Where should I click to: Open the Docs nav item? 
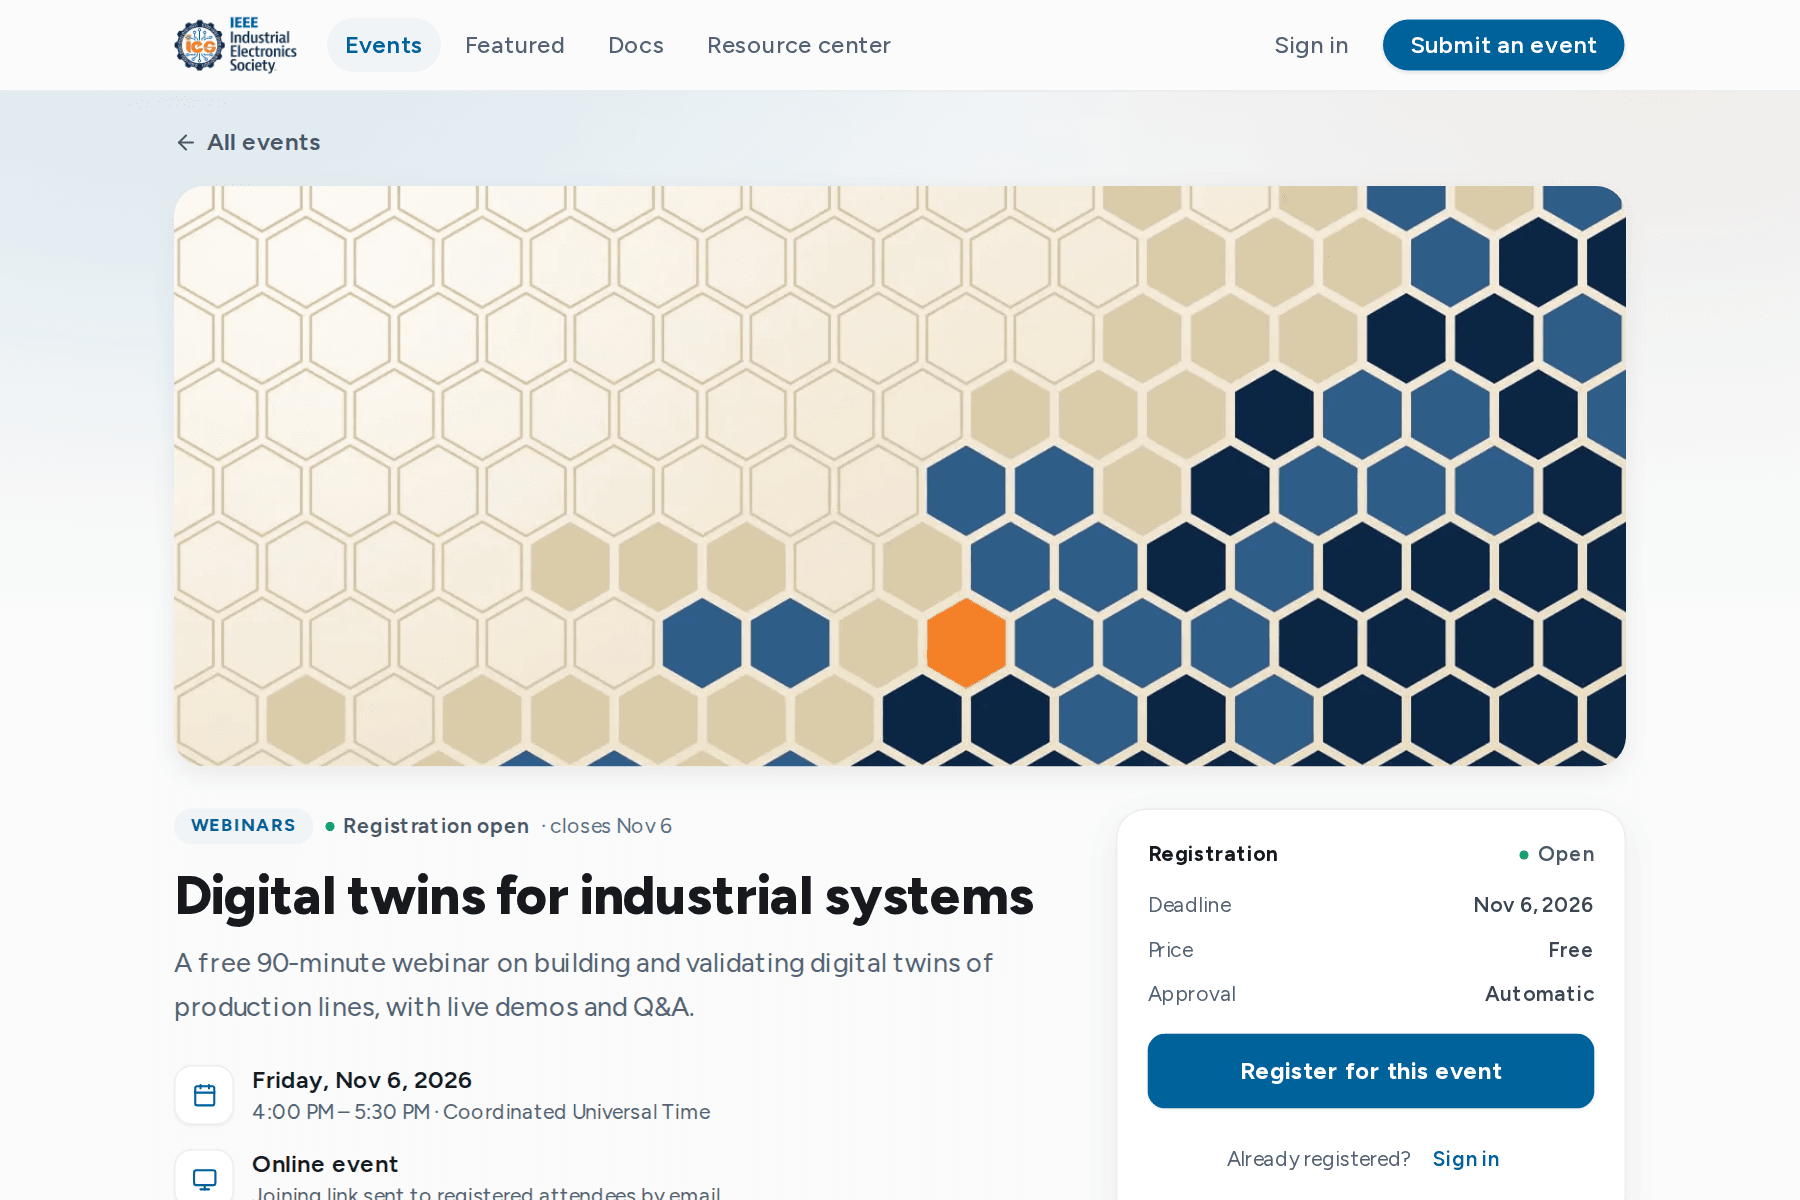tap(636, 45)
